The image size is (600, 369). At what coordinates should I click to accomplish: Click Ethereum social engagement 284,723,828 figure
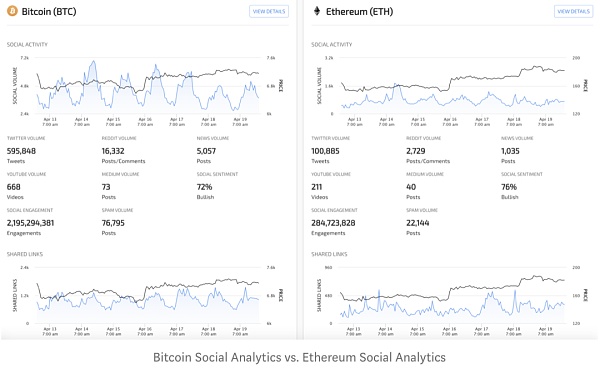pos(333,223)
